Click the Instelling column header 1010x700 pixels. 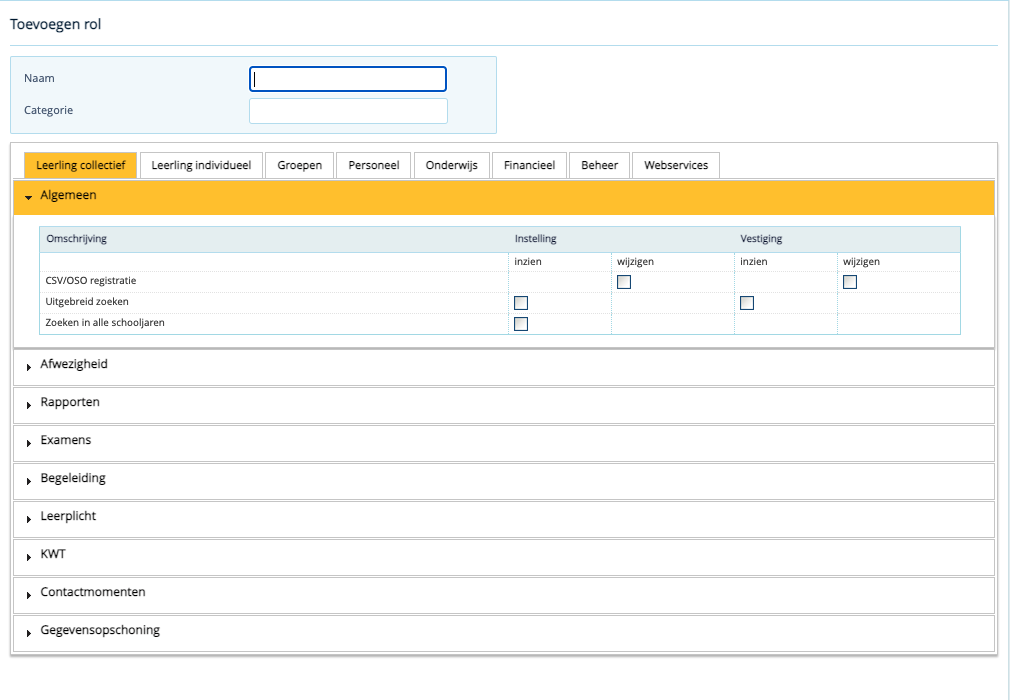[x=535, y=239]
